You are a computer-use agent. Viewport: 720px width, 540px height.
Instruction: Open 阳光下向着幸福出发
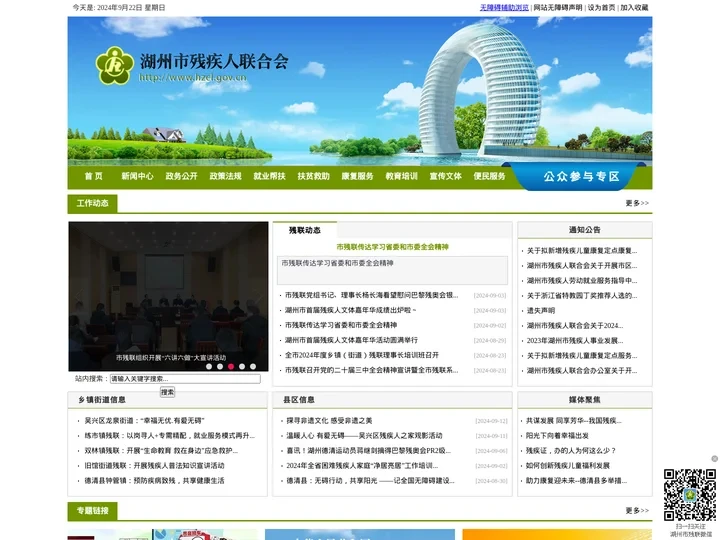(x=557, y=436)
